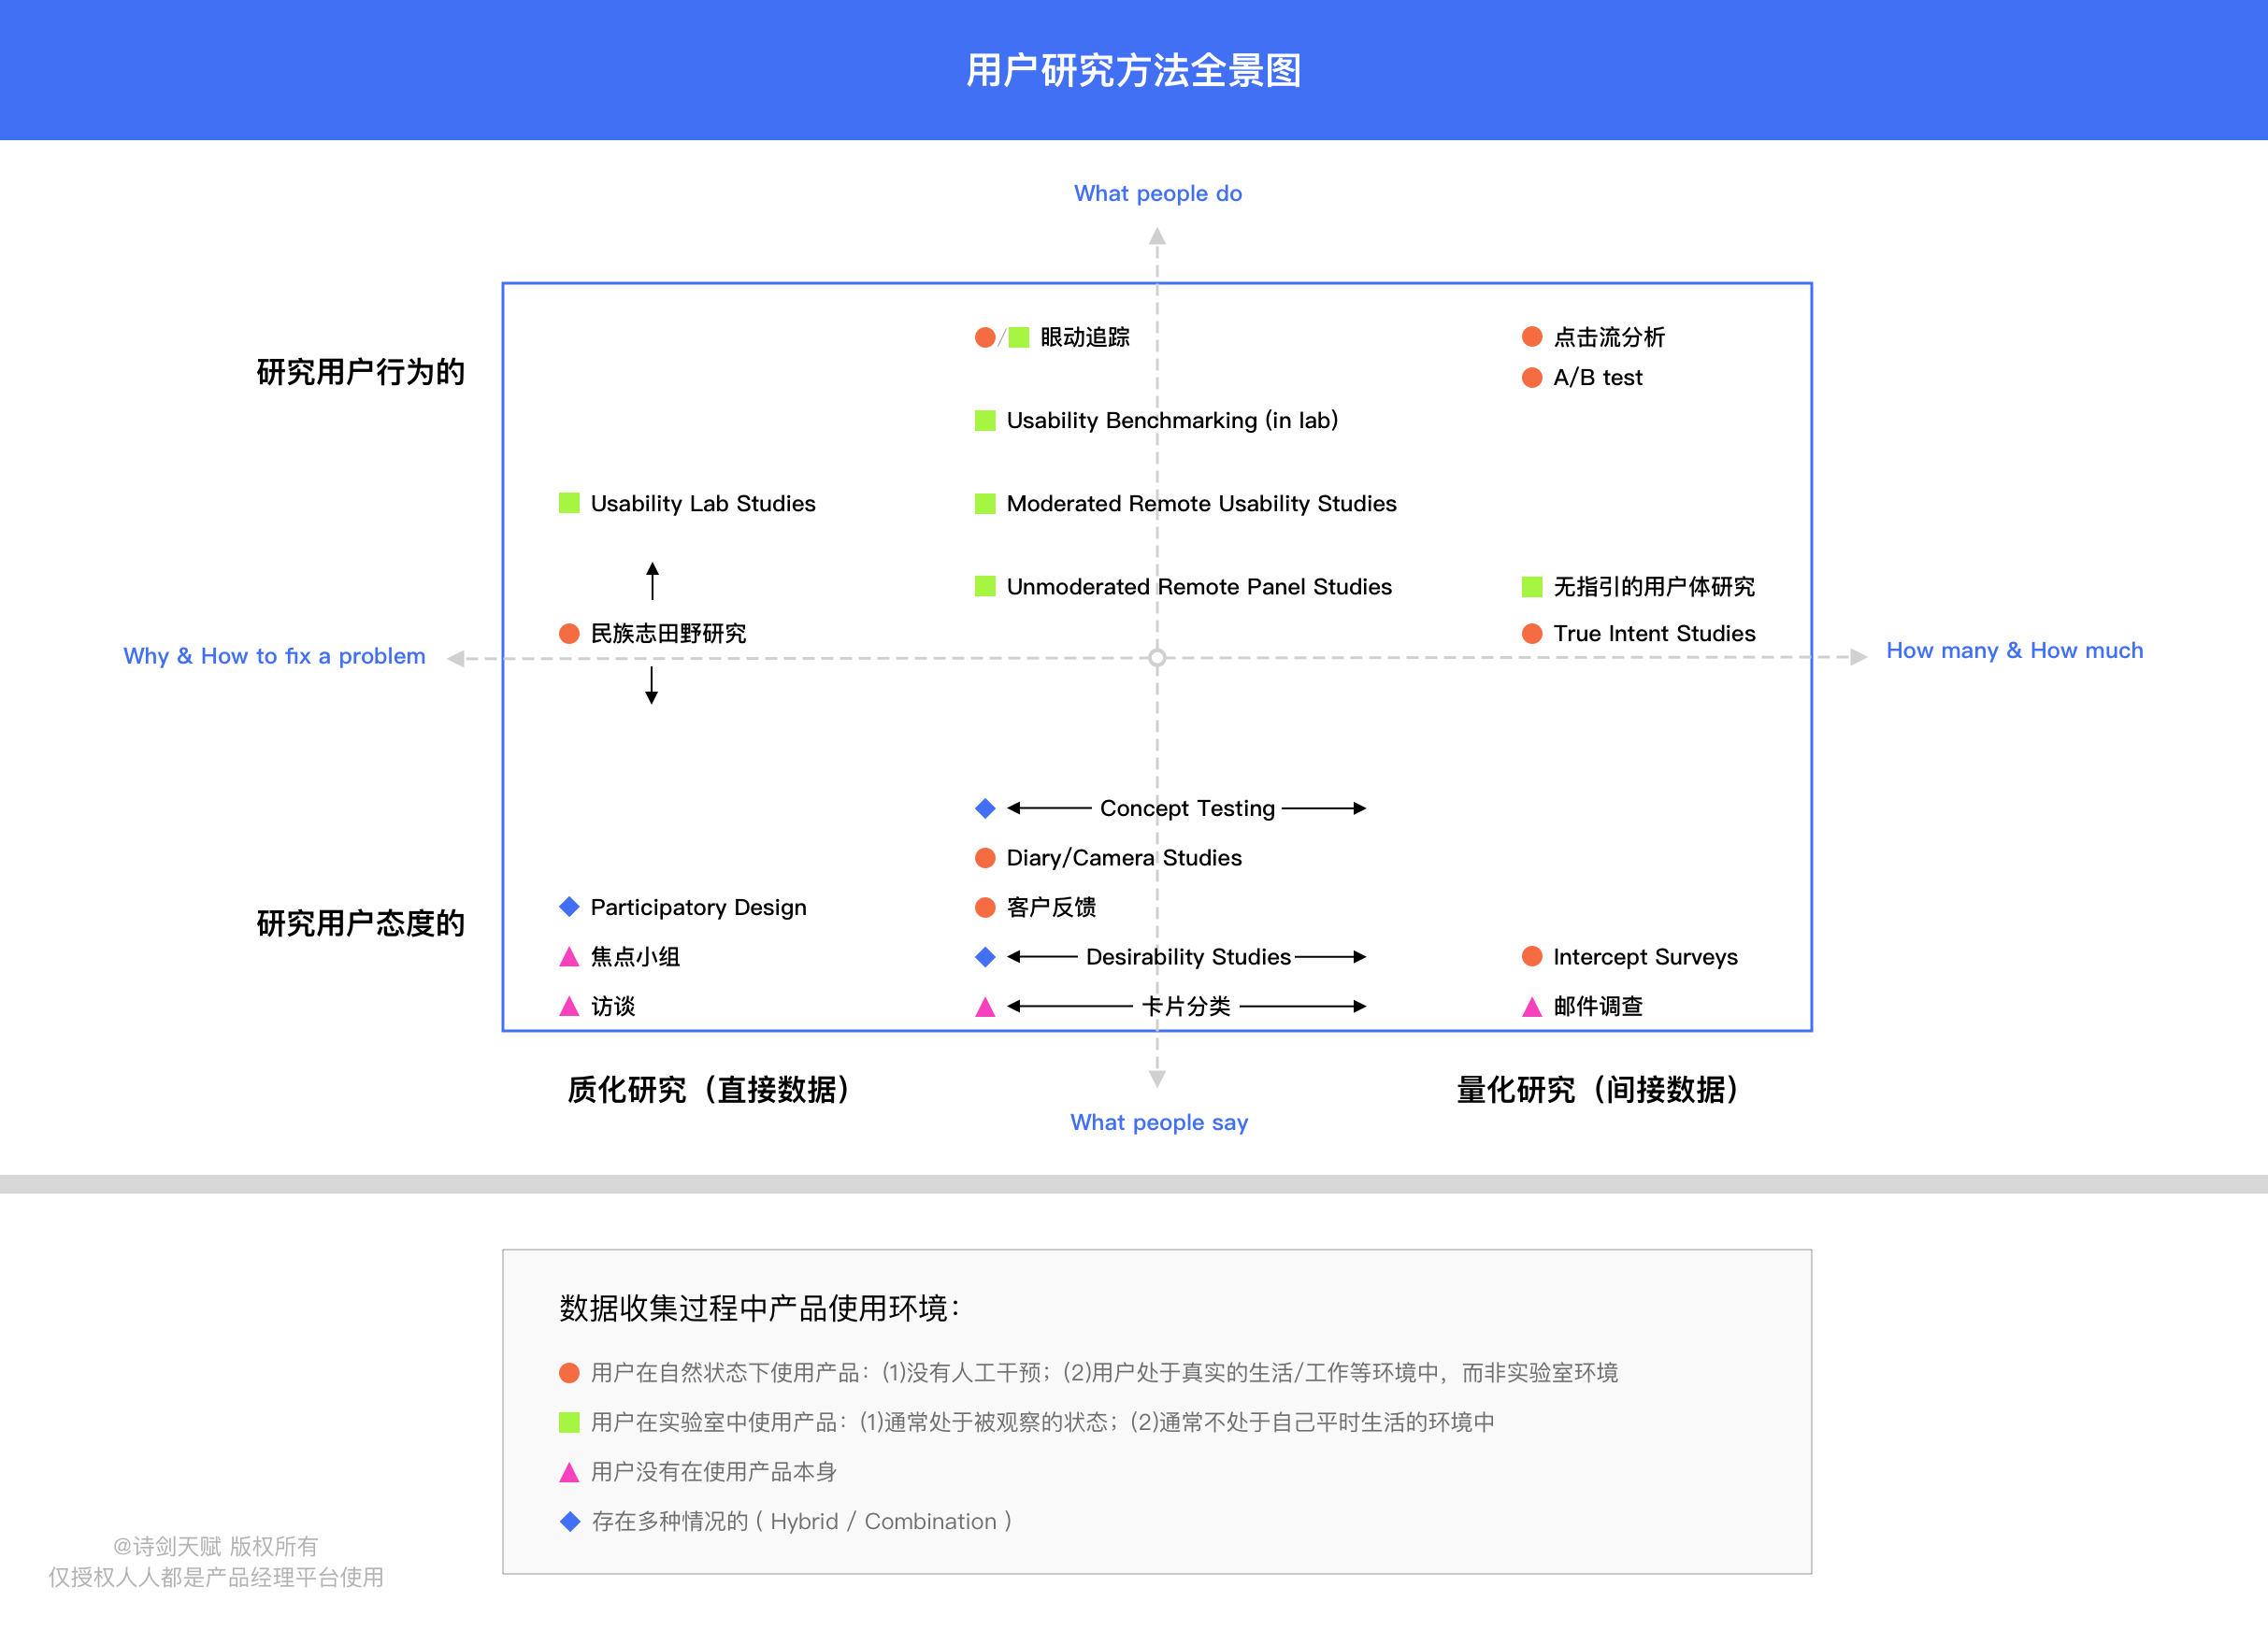
Task: Click the green square beside 无指引的用户体研究
Action: [x=1532, y=586]
